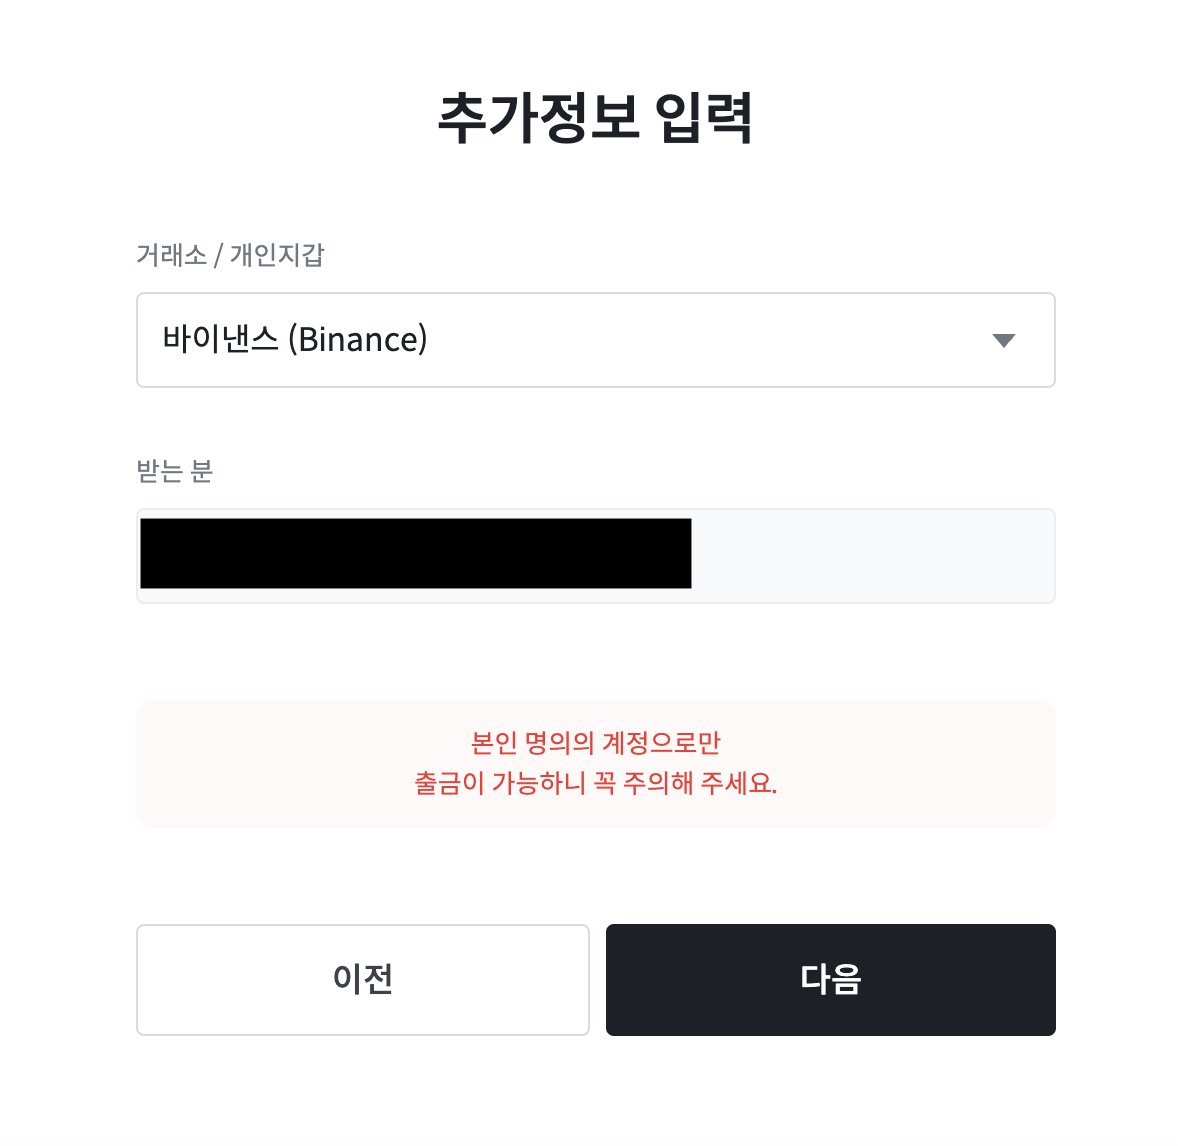The height and width of the screenshot is (1146, 1178).
Task: Select the redacted recipient name area
Action: (x=414, y=552)
